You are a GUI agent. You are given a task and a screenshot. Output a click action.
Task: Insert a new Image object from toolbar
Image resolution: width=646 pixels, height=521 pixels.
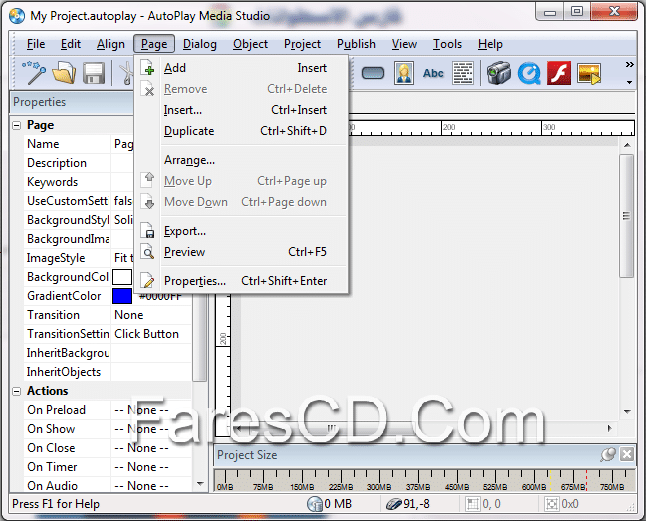[x=404, y=73]
